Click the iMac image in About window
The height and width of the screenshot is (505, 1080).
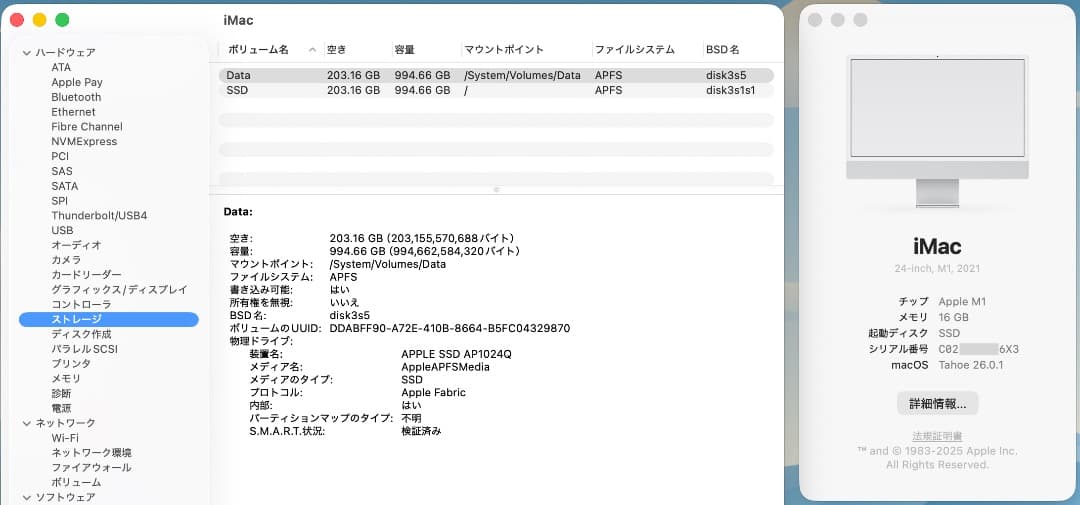(x=937, y=131)
